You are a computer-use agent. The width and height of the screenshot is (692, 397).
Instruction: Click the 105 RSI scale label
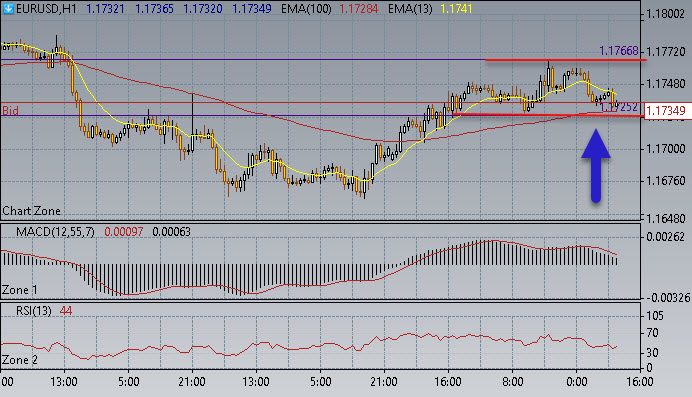(x=655, y=316)
